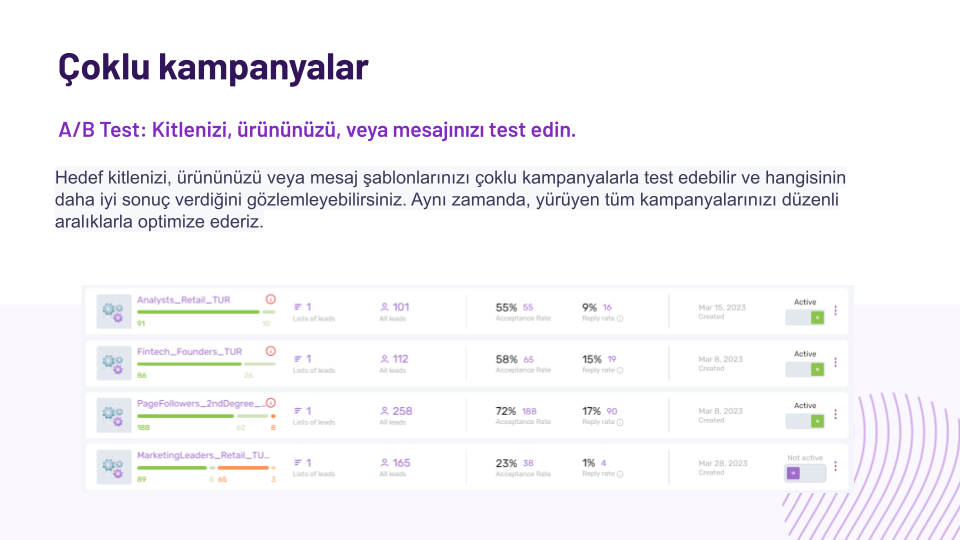Open the three-dot menu for Analysts_Retail_TUR
Image resolution: width=960 pixels, height=540 pixels.
[x=836, y=311]
